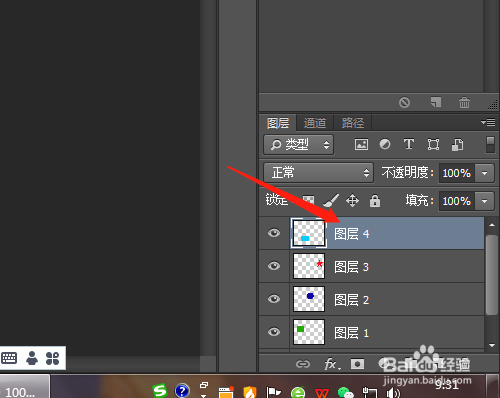
Task: Open the white flag tray icon
Action: [x=273, y=392]
